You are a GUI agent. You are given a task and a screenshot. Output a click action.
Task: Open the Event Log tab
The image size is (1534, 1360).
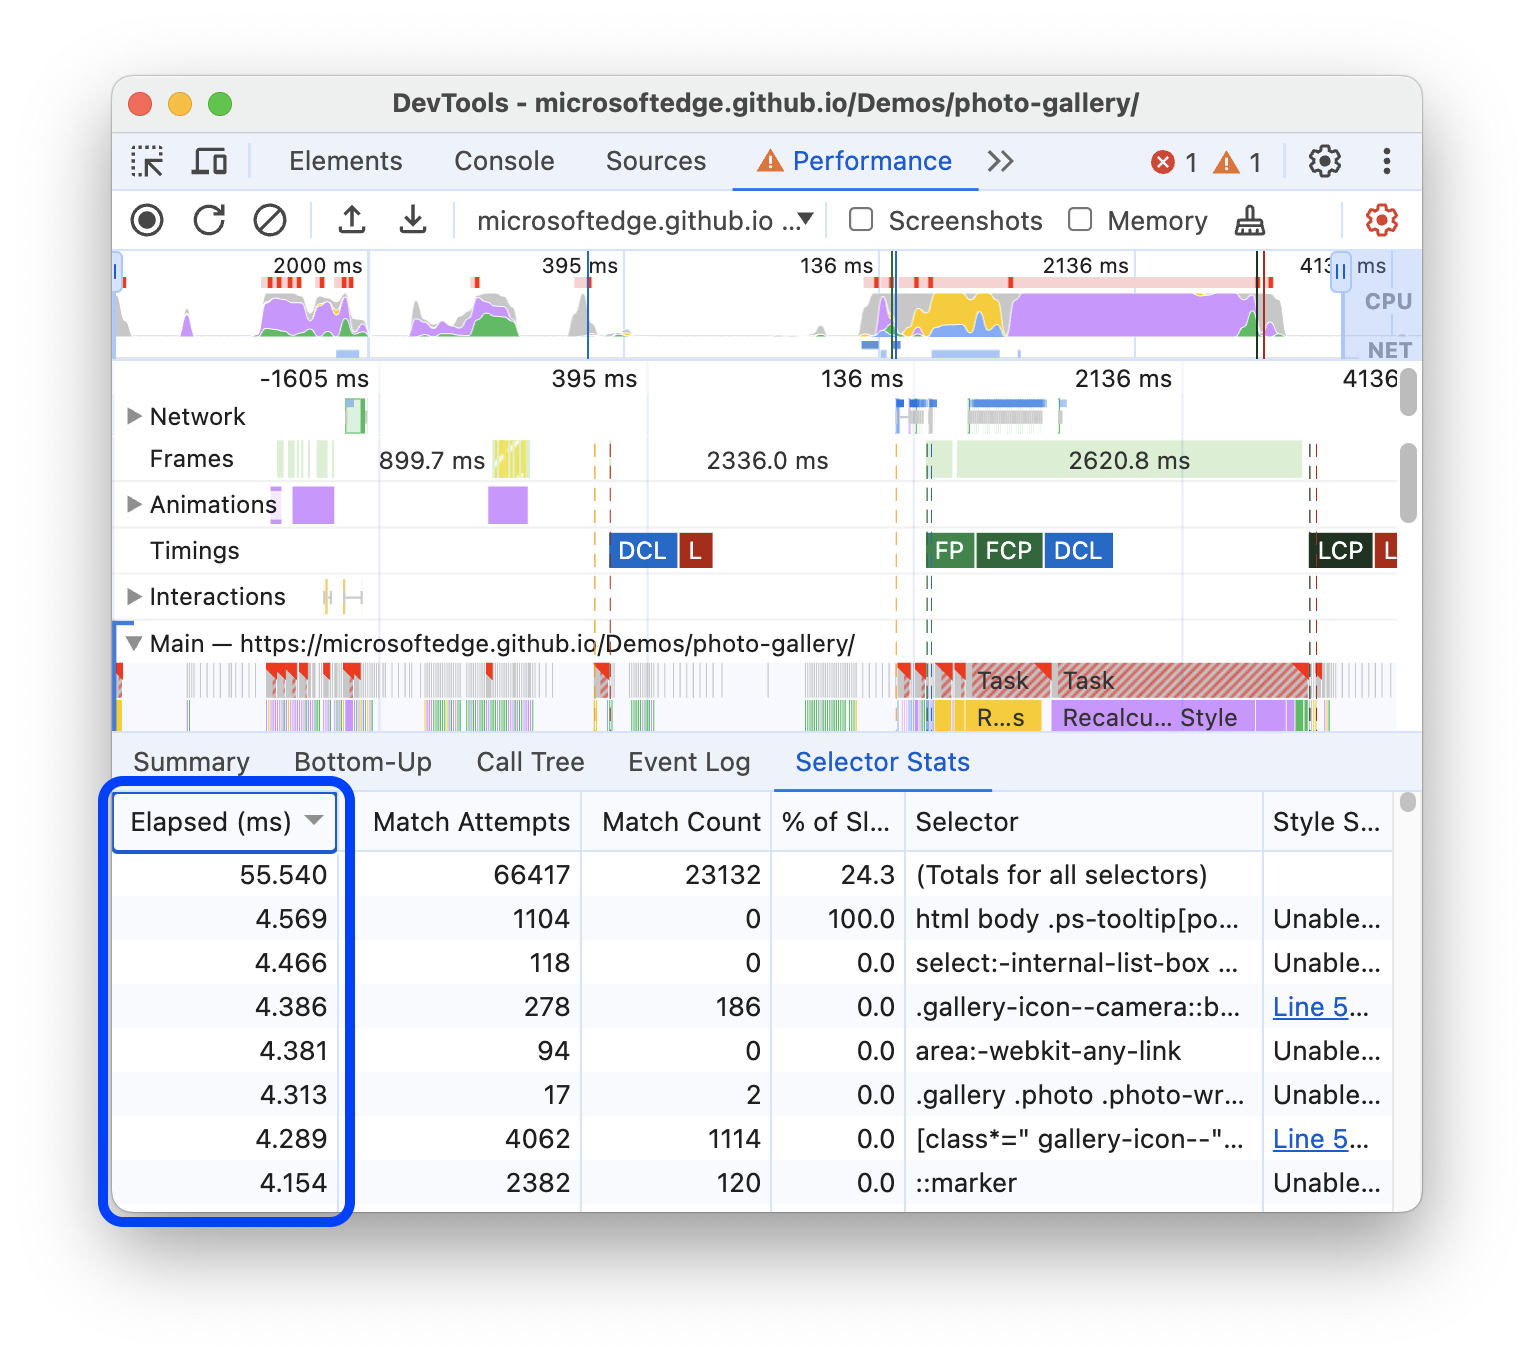pyautogui.click(x=688, y=761)
